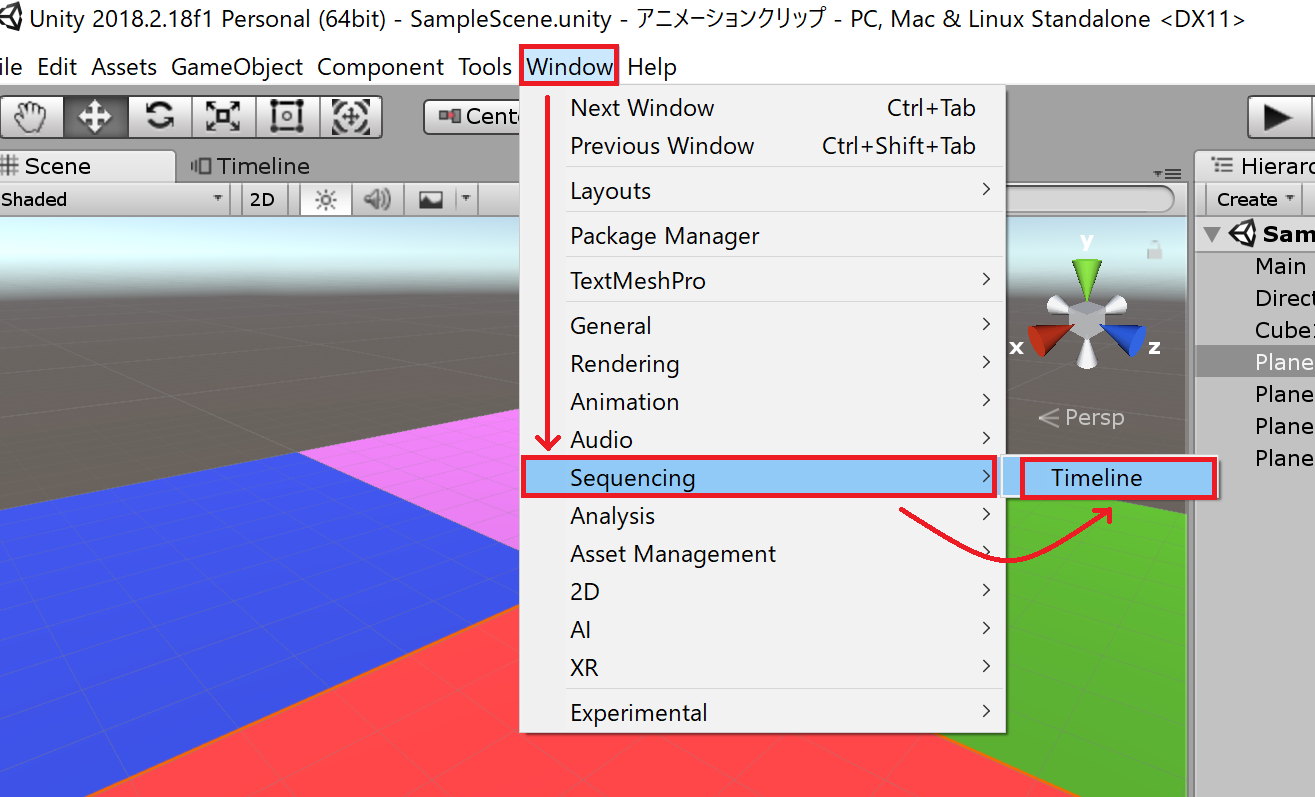The height and width of the screenshot is (797, 1315).
Task: Select the Hand tool in toolbar
Action: click(x=31, y=117)
